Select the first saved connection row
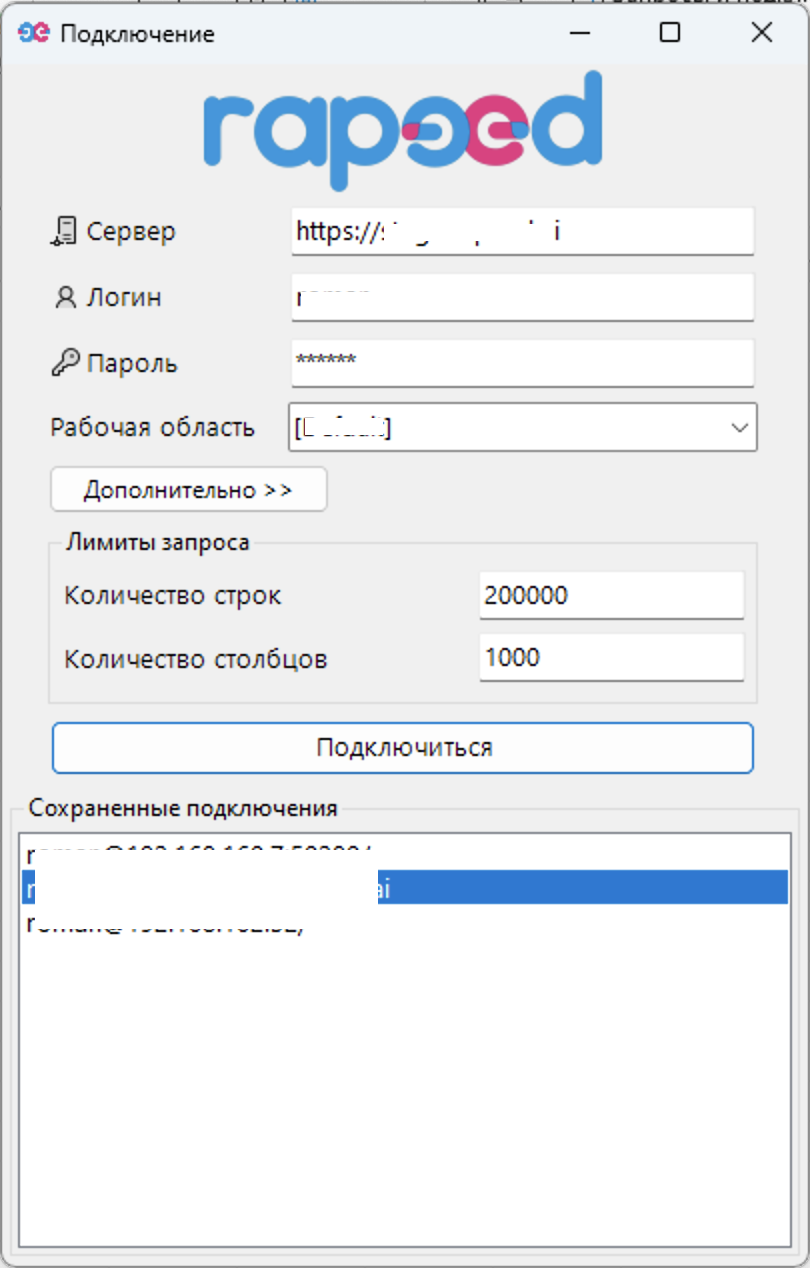Screen dimensions: 810x1268 click(404, 853)
